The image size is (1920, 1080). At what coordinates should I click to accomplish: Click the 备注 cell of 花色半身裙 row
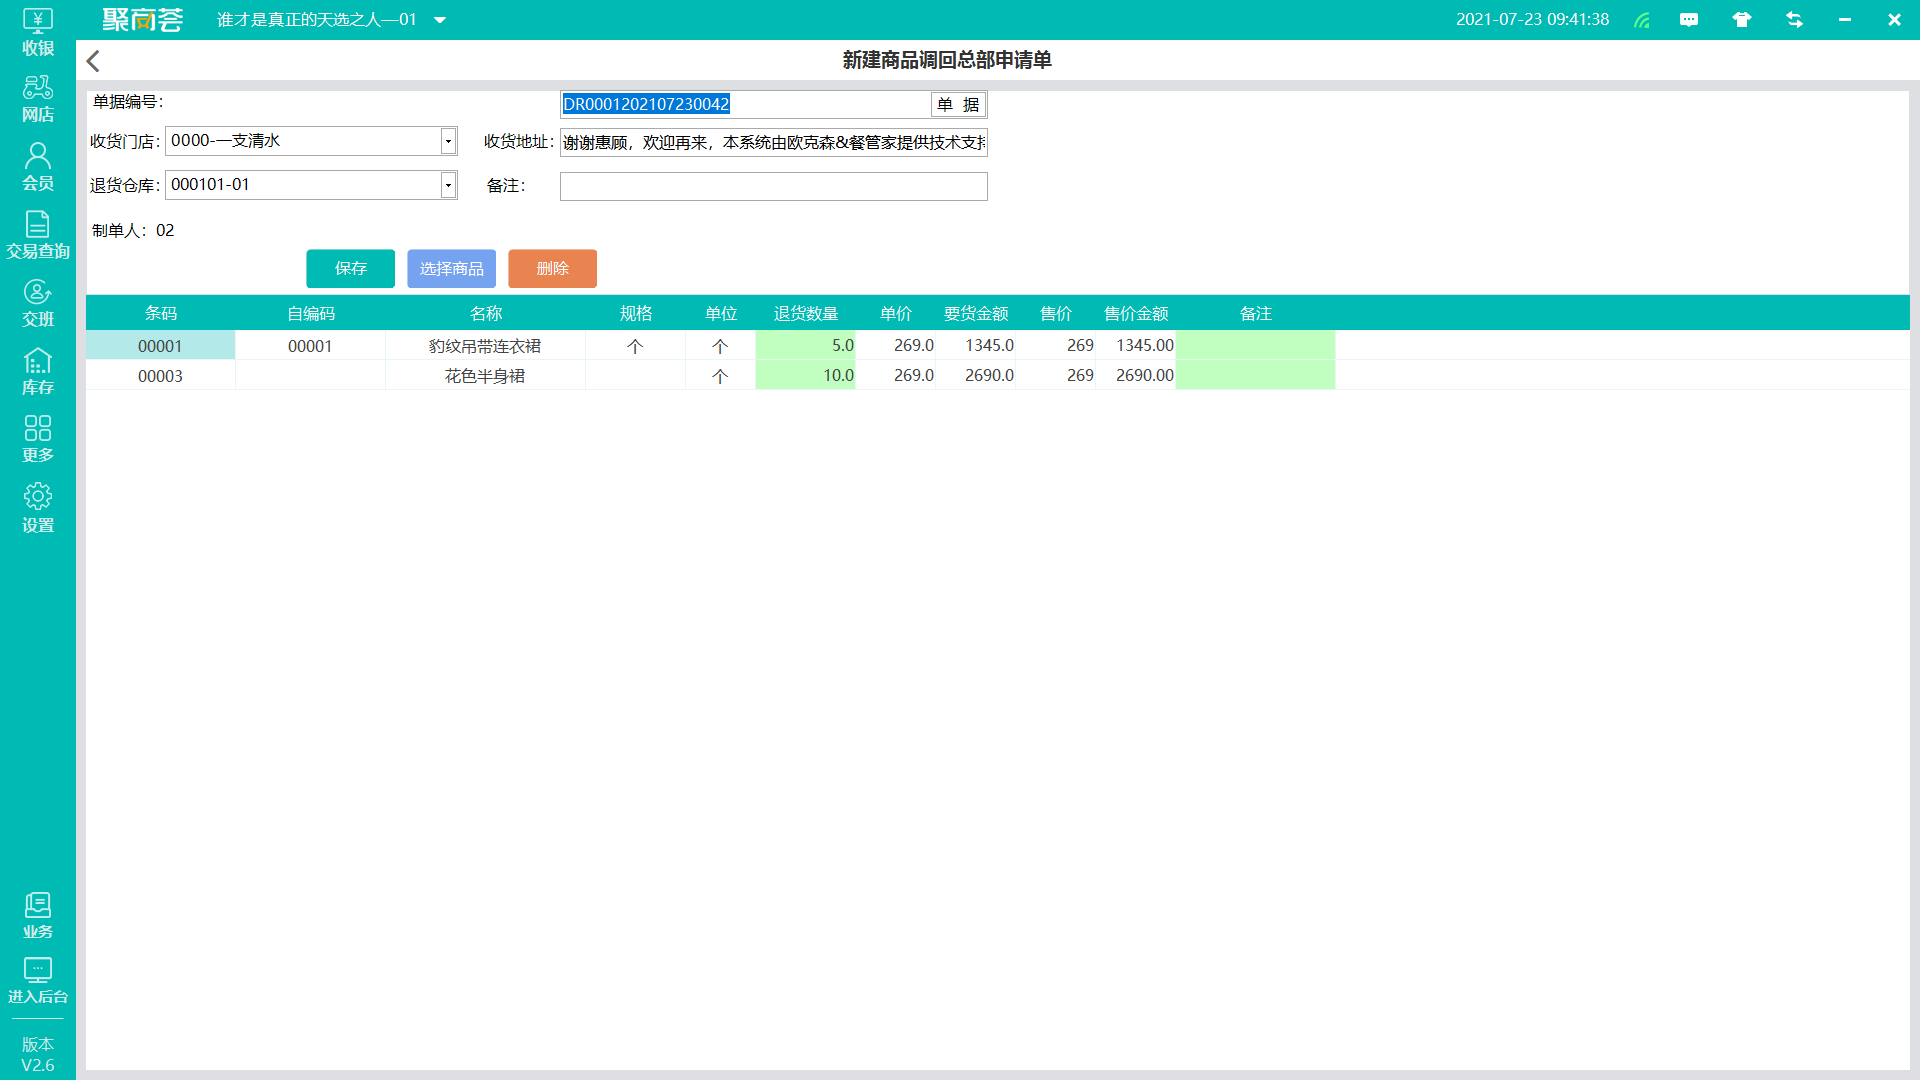click(1256, 375)
